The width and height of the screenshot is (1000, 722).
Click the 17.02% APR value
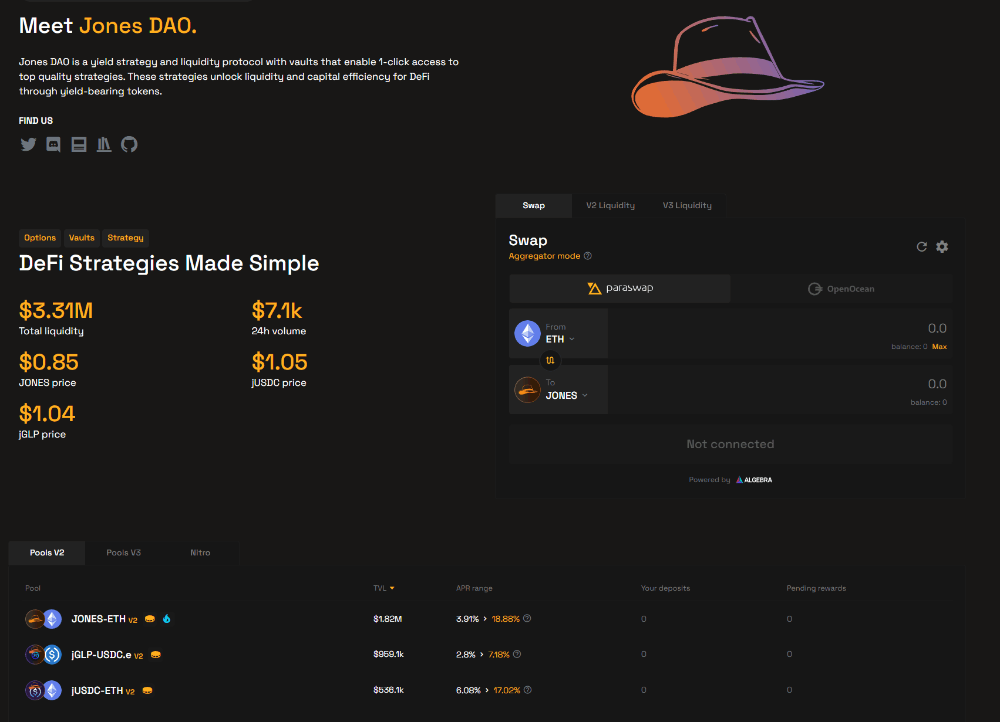(x=507, y=690)
